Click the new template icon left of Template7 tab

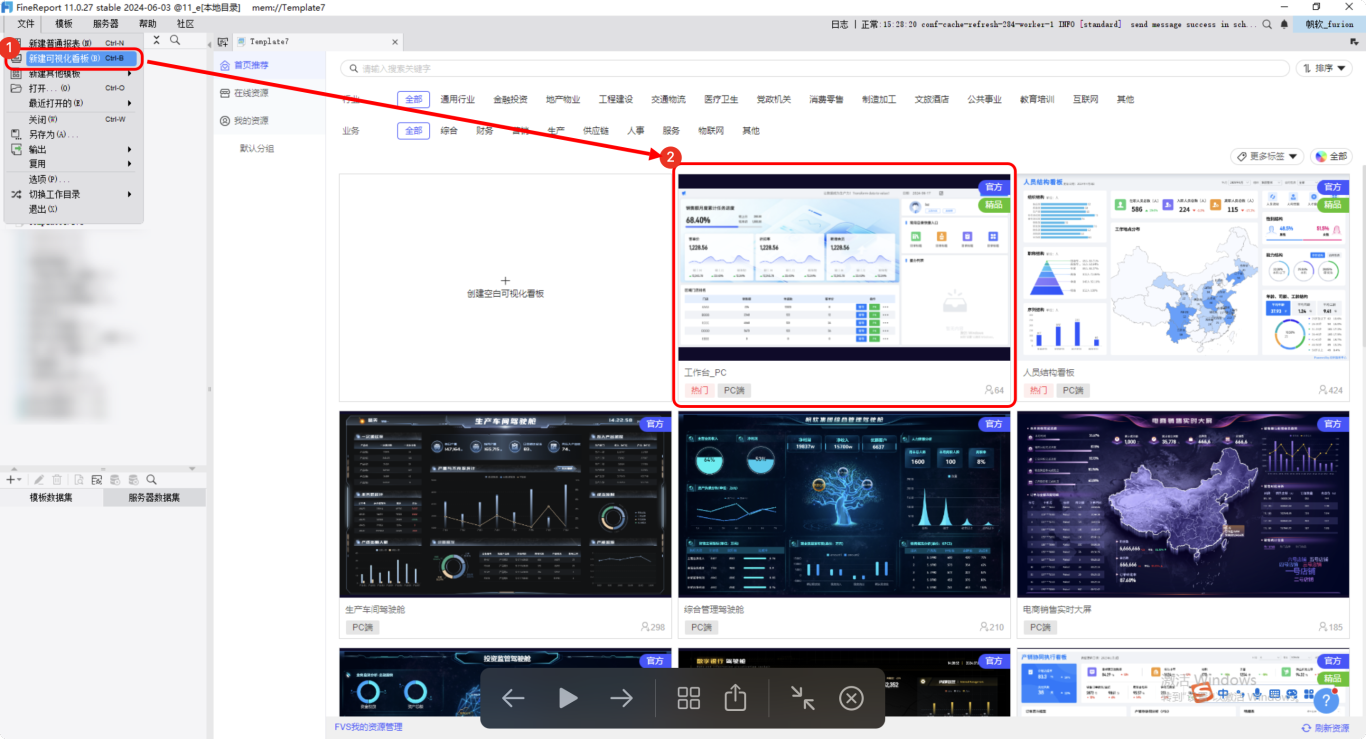[223, 41]
